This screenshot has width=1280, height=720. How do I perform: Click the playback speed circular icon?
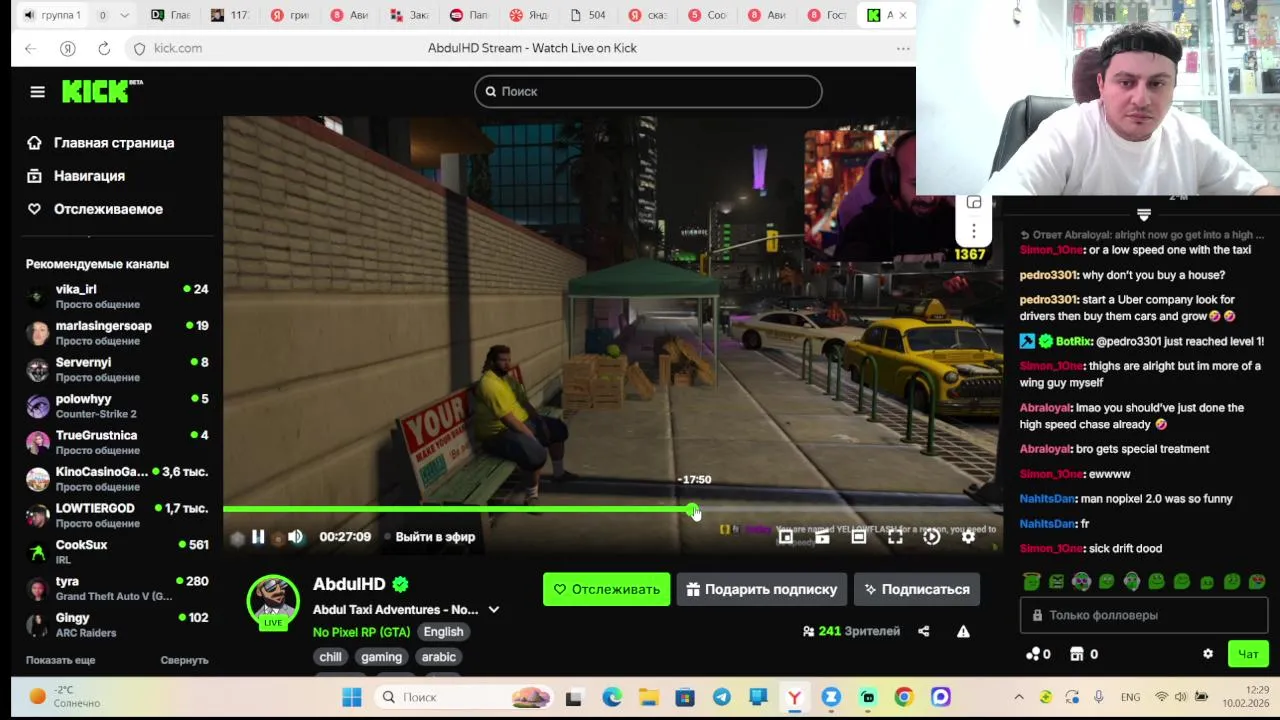pos(931,537)
